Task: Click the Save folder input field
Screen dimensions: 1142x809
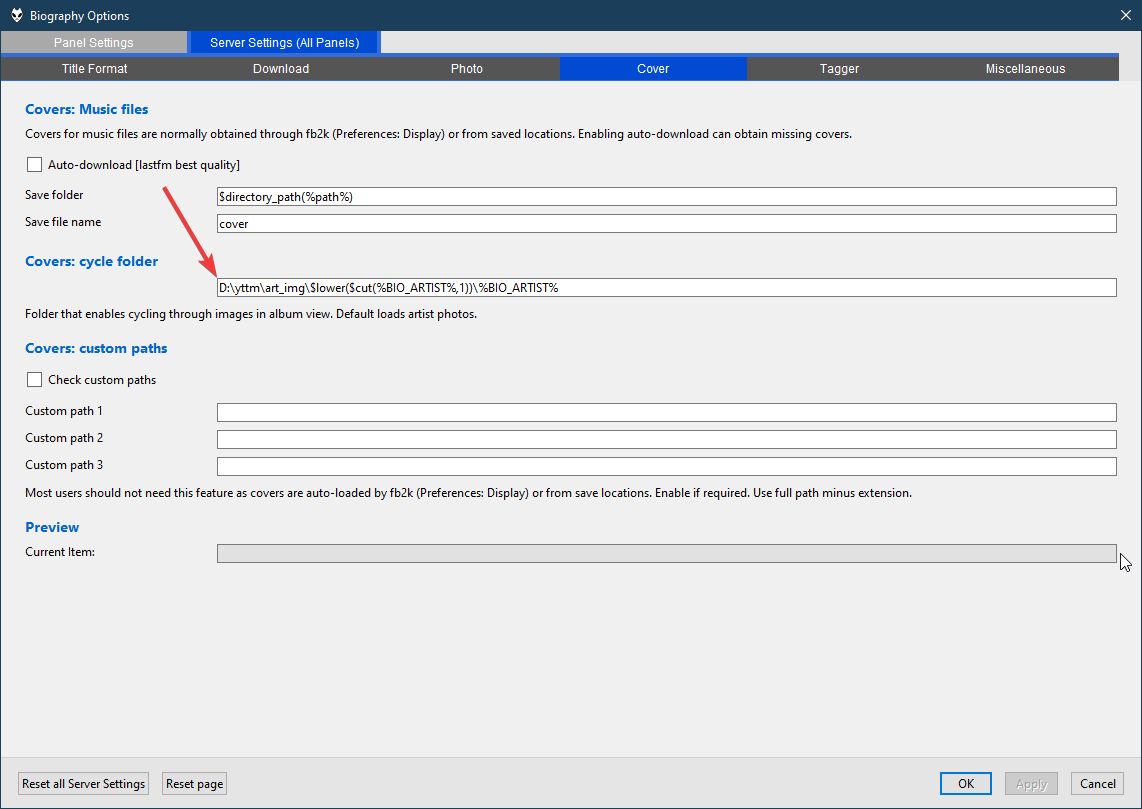Action: (666, 197)
